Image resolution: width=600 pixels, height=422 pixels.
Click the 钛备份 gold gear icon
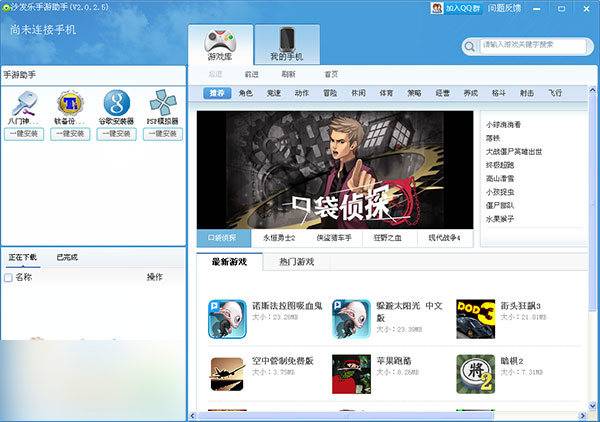70,103
